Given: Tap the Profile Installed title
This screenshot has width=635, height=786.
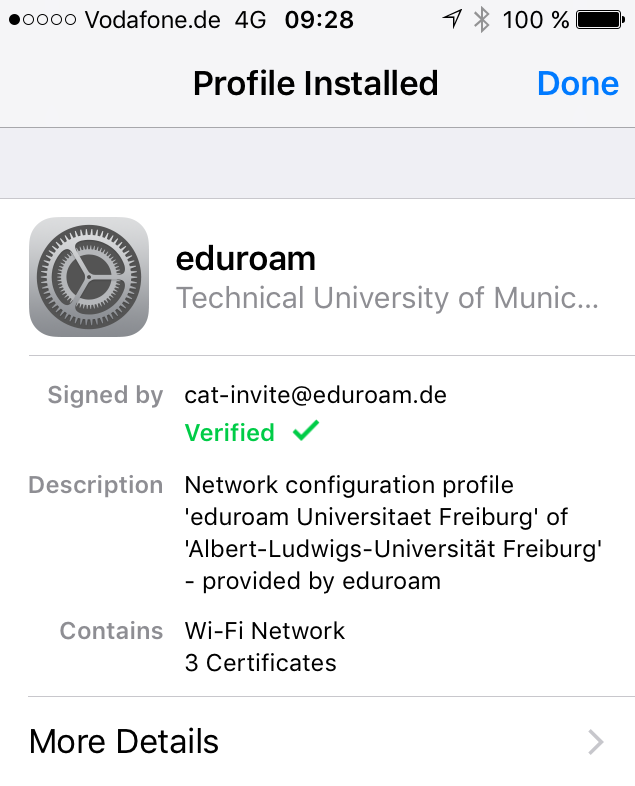Looking at the screenshot, I should (315, 83).
